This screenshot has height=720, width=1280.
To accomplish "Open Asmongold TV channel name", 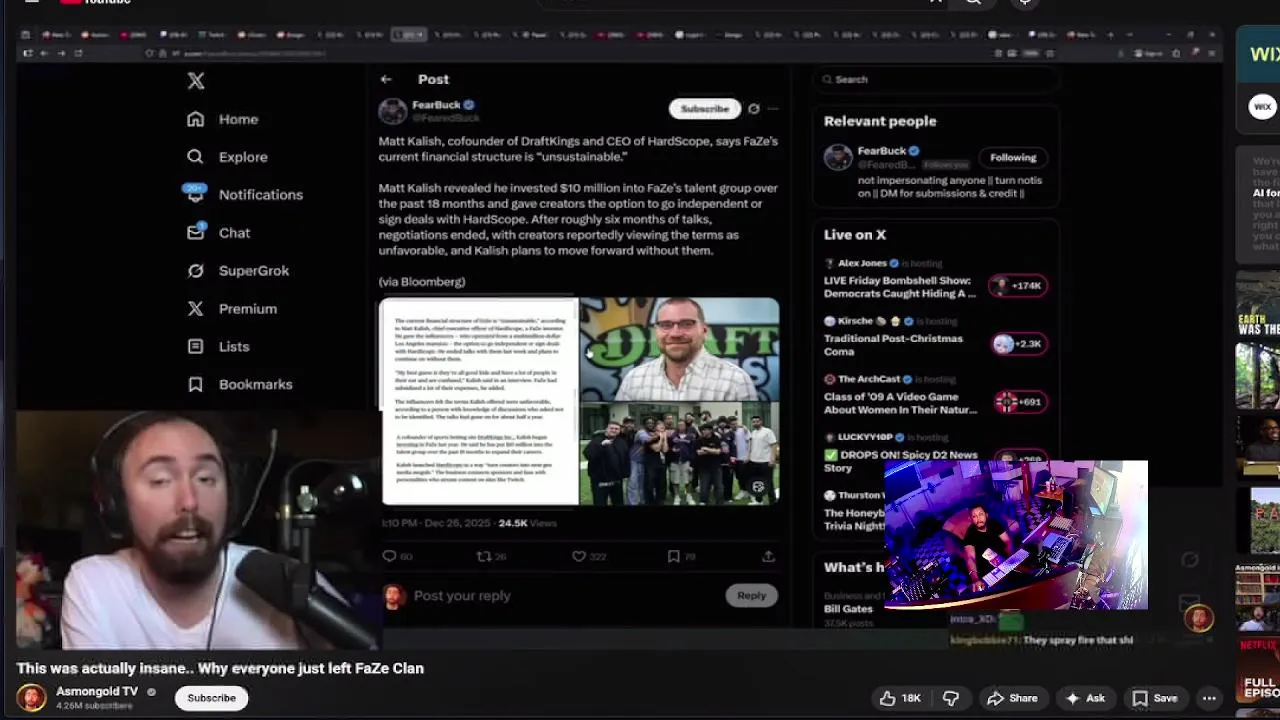I will click(97, 691).
